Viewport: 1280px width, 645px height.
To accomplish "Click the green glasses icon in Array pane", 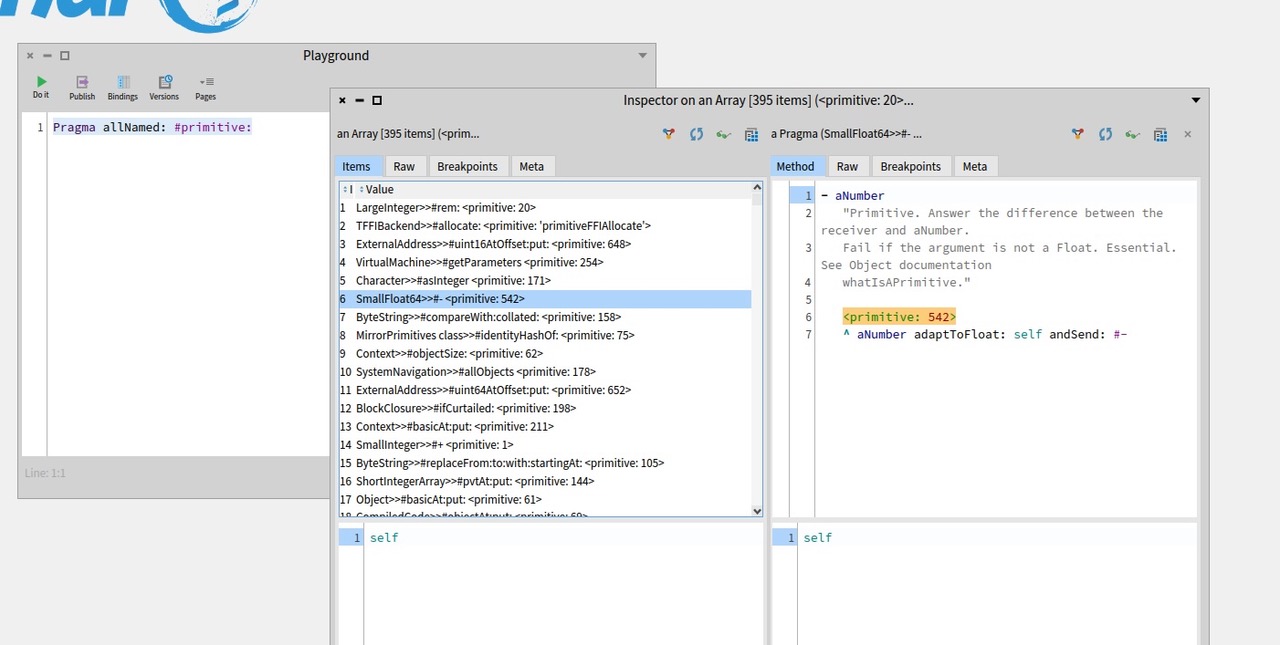I will click(723, 134).
